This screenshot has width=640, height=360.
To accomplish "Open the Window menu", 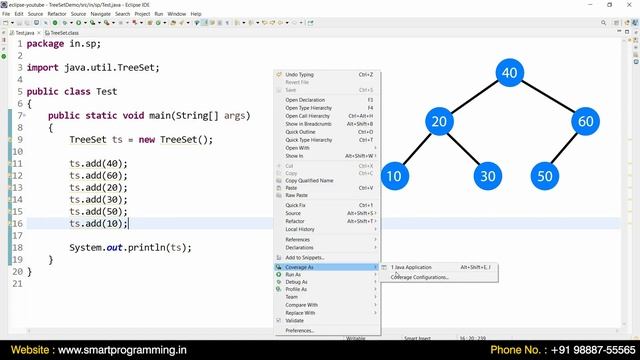I will coord(176,14).
